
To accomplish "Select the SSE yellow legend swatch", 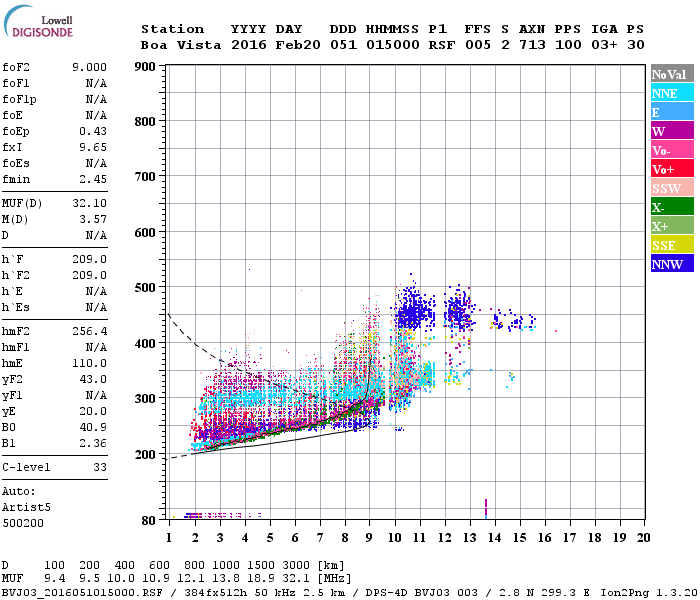I will 672,245.
